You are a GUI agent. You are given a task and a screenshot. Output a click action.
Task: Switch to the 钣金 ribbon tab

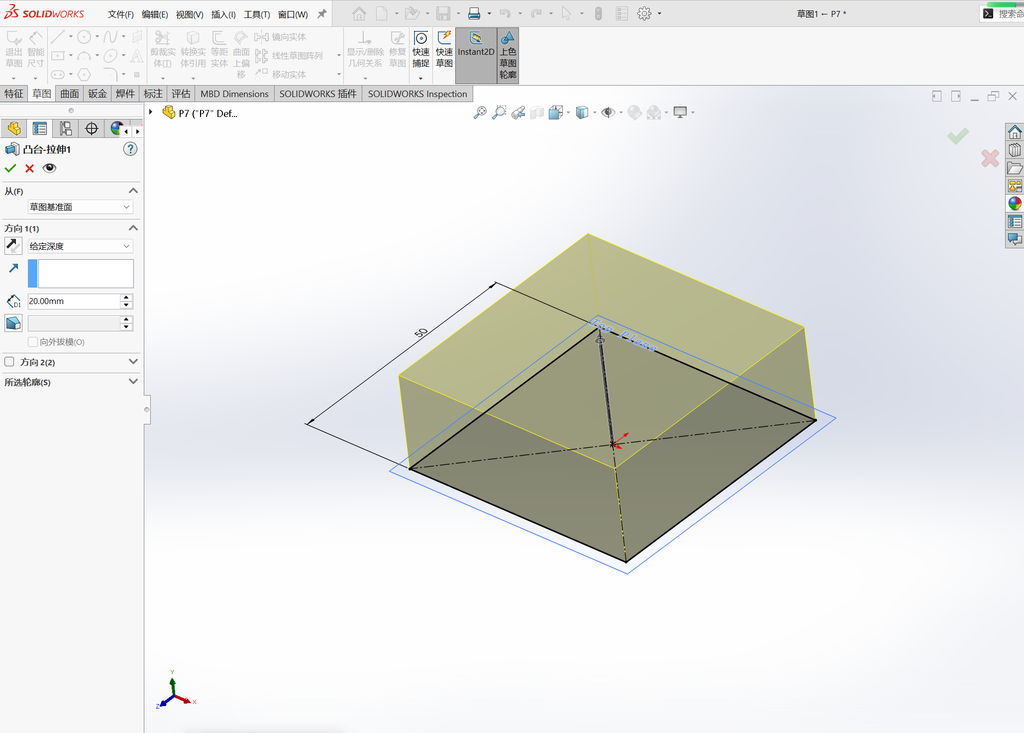coord(97,93)
